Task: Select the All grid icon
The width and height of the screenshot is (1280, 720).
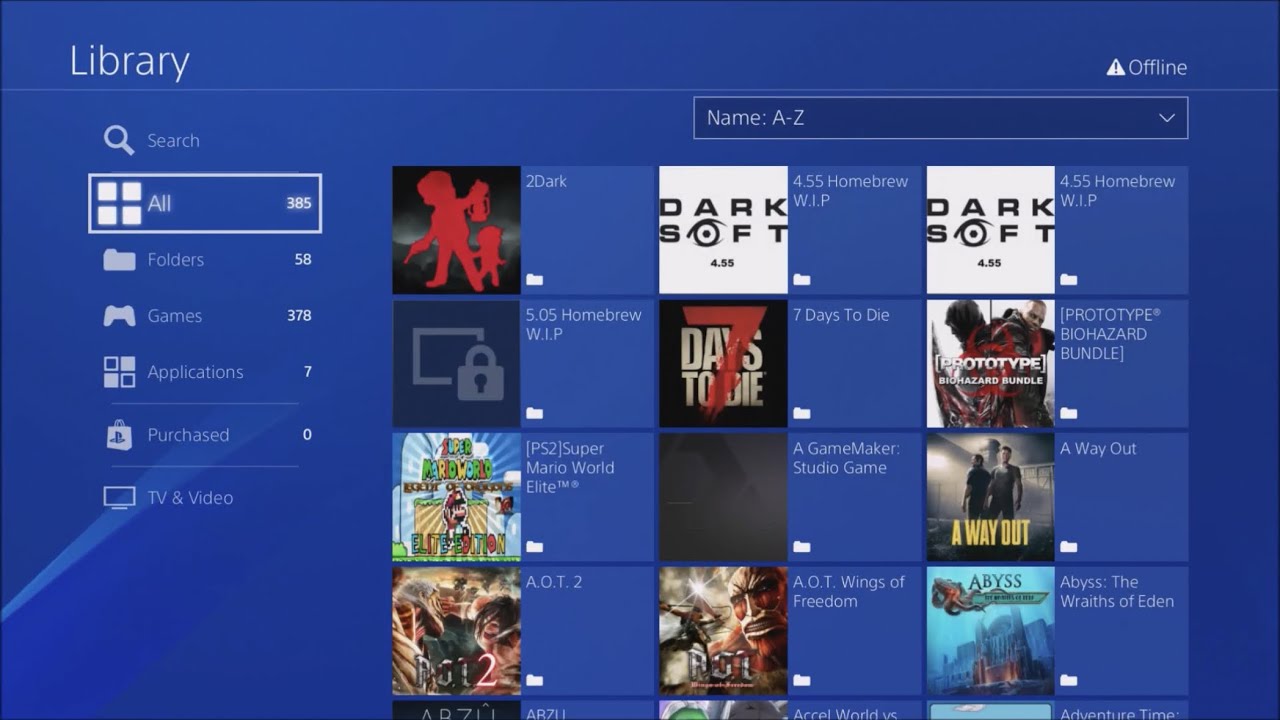Action: click(119, 203)
